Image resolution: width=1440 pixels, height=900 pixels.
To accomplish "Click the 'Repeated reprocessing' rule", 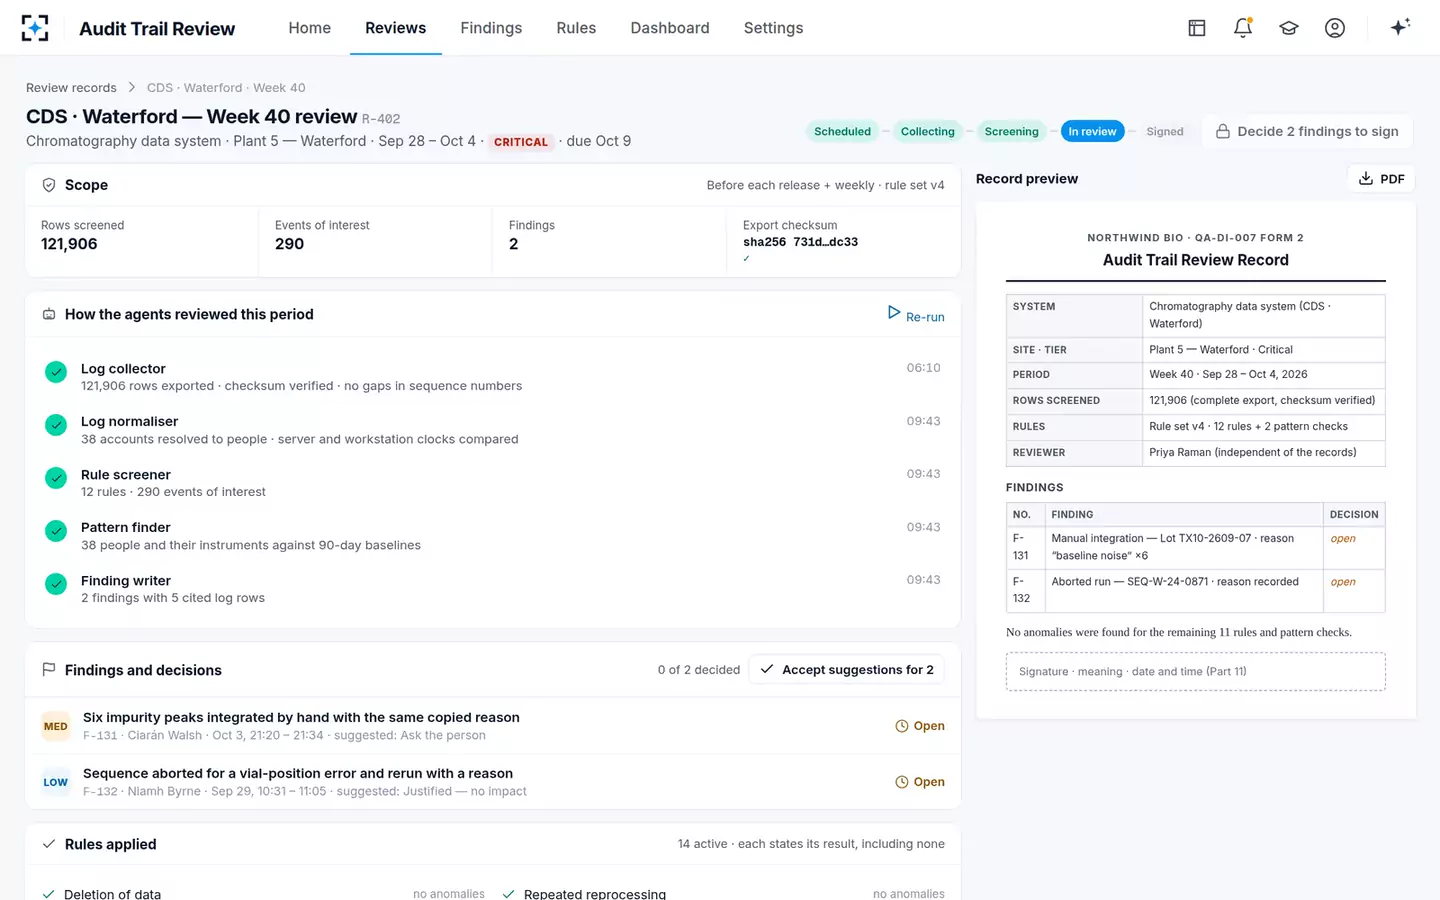I will point(595,894).
